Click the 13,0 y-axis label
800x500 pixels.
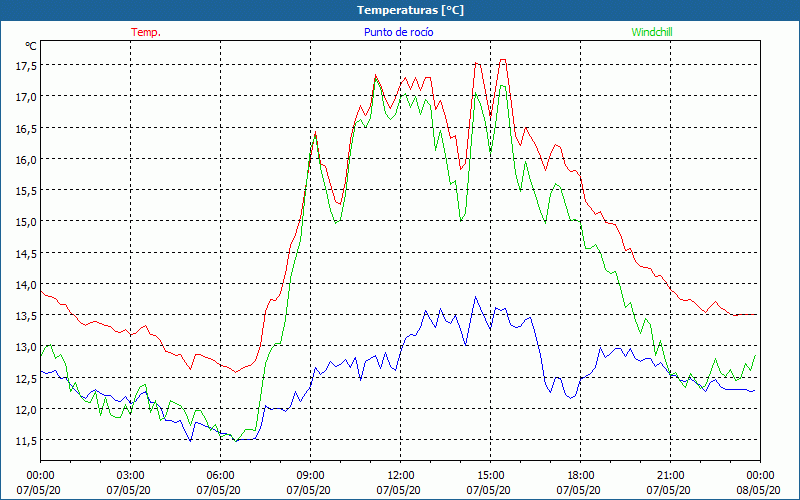point(27,346)
